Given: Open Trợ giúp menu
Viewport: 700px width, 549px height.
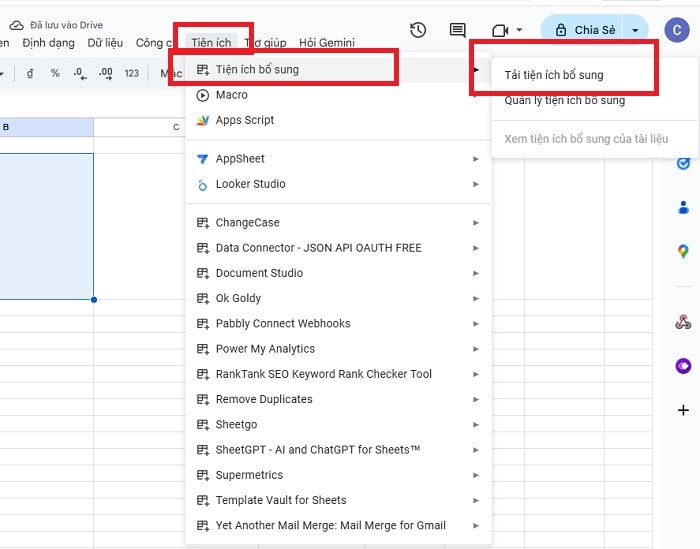Looking at the screenshot, I should tap(265, 43).
